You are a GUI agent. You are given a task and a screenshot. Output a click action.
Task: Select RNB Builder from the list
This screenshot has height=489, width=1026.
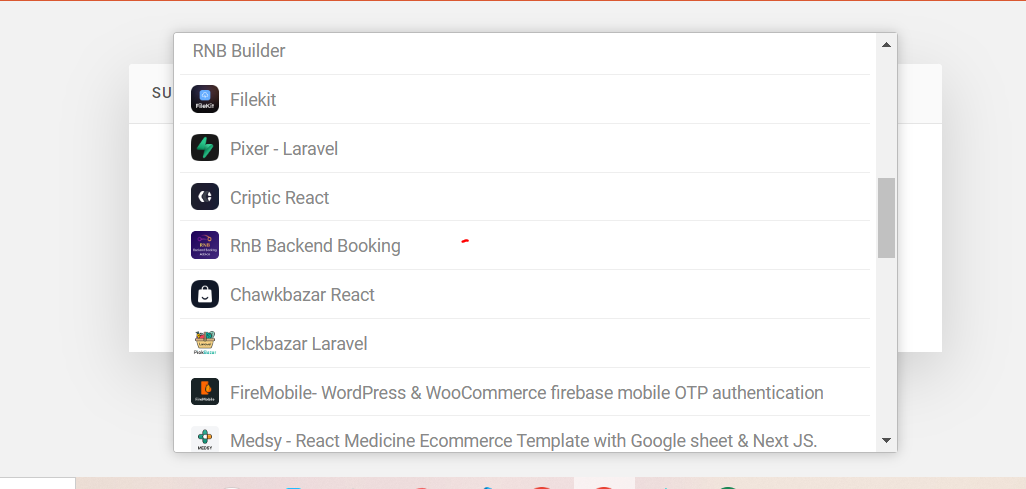click(x=525, y=50)
